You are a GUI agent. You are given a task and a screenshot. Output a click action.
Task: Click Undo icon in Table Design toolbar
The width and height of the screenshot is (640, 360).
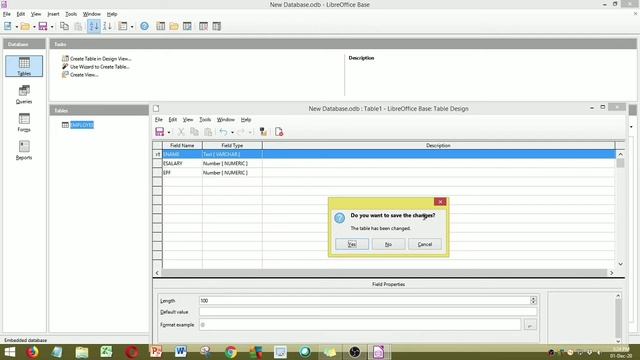pos(223,131)
